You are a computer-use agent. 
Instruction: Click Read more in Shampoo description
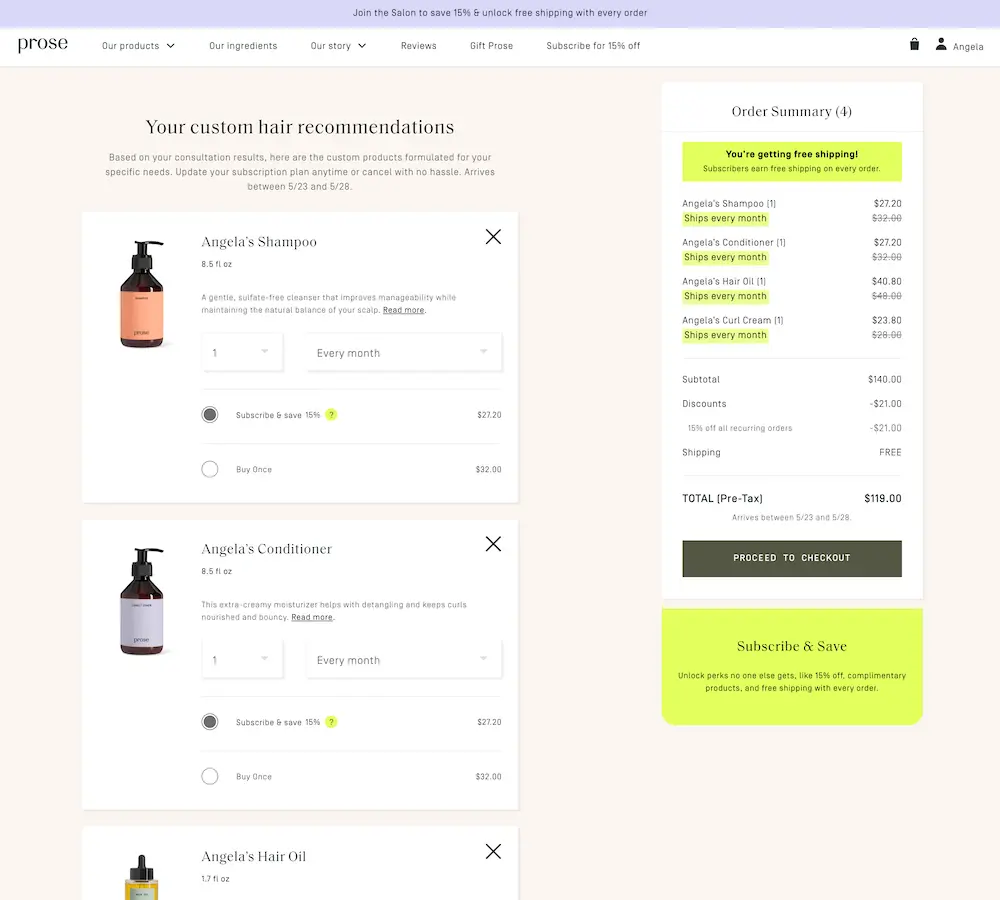pos(403,310)
